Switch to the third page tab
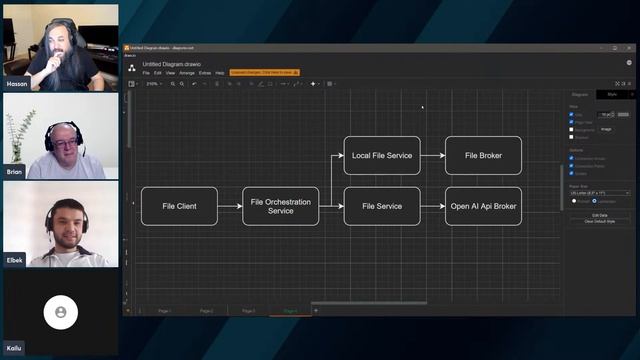 (x=248, y=311)
